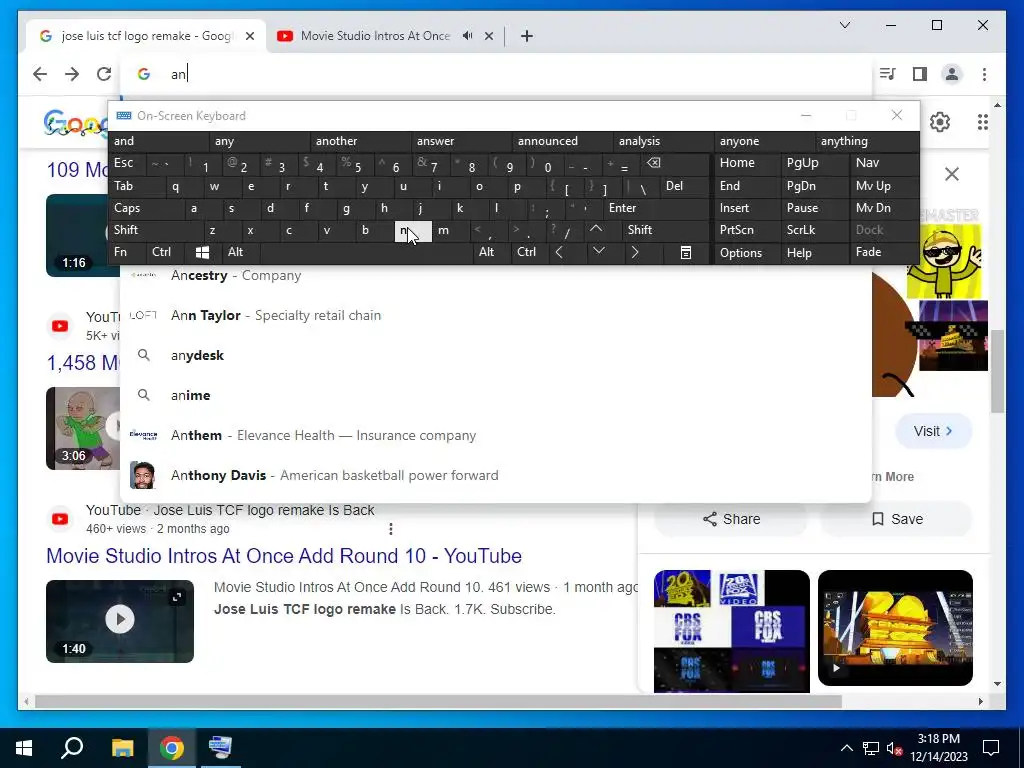Open On-Screen Keyboard taskbar icon

pyautogui.click(x=221, y=748)
